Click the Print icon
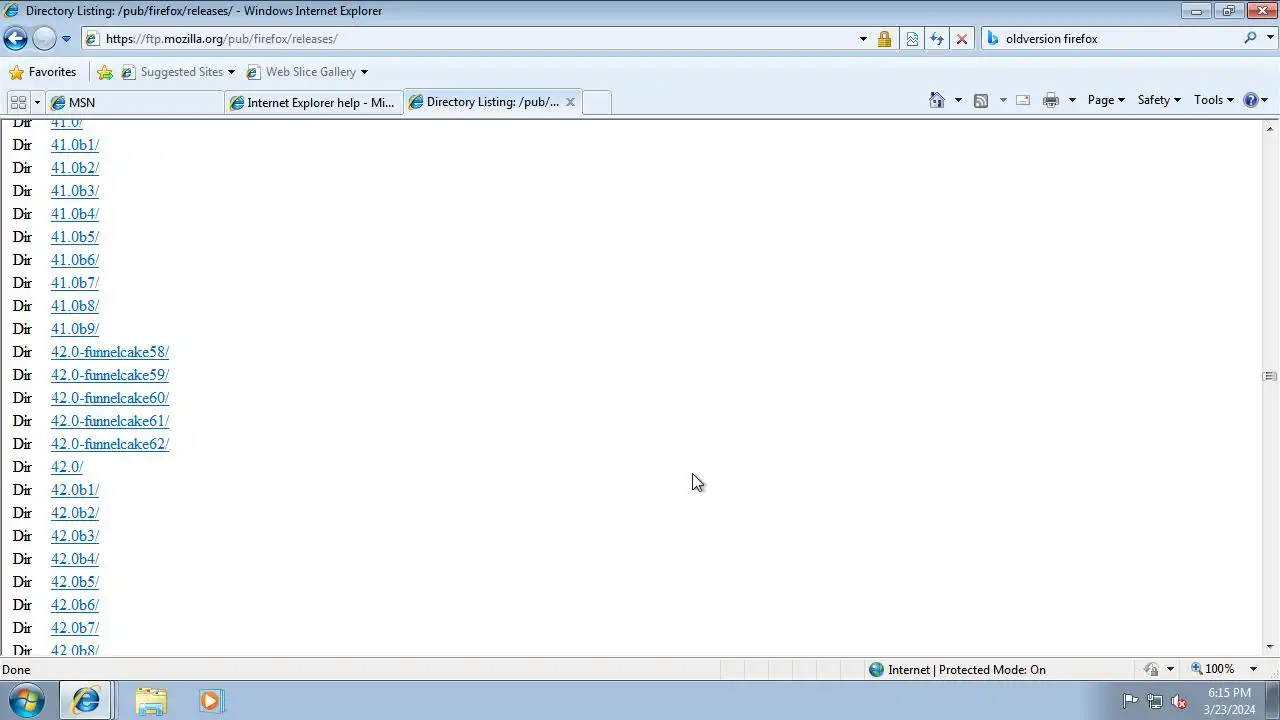The image size is (1280, 720). tap(1051, 100)
